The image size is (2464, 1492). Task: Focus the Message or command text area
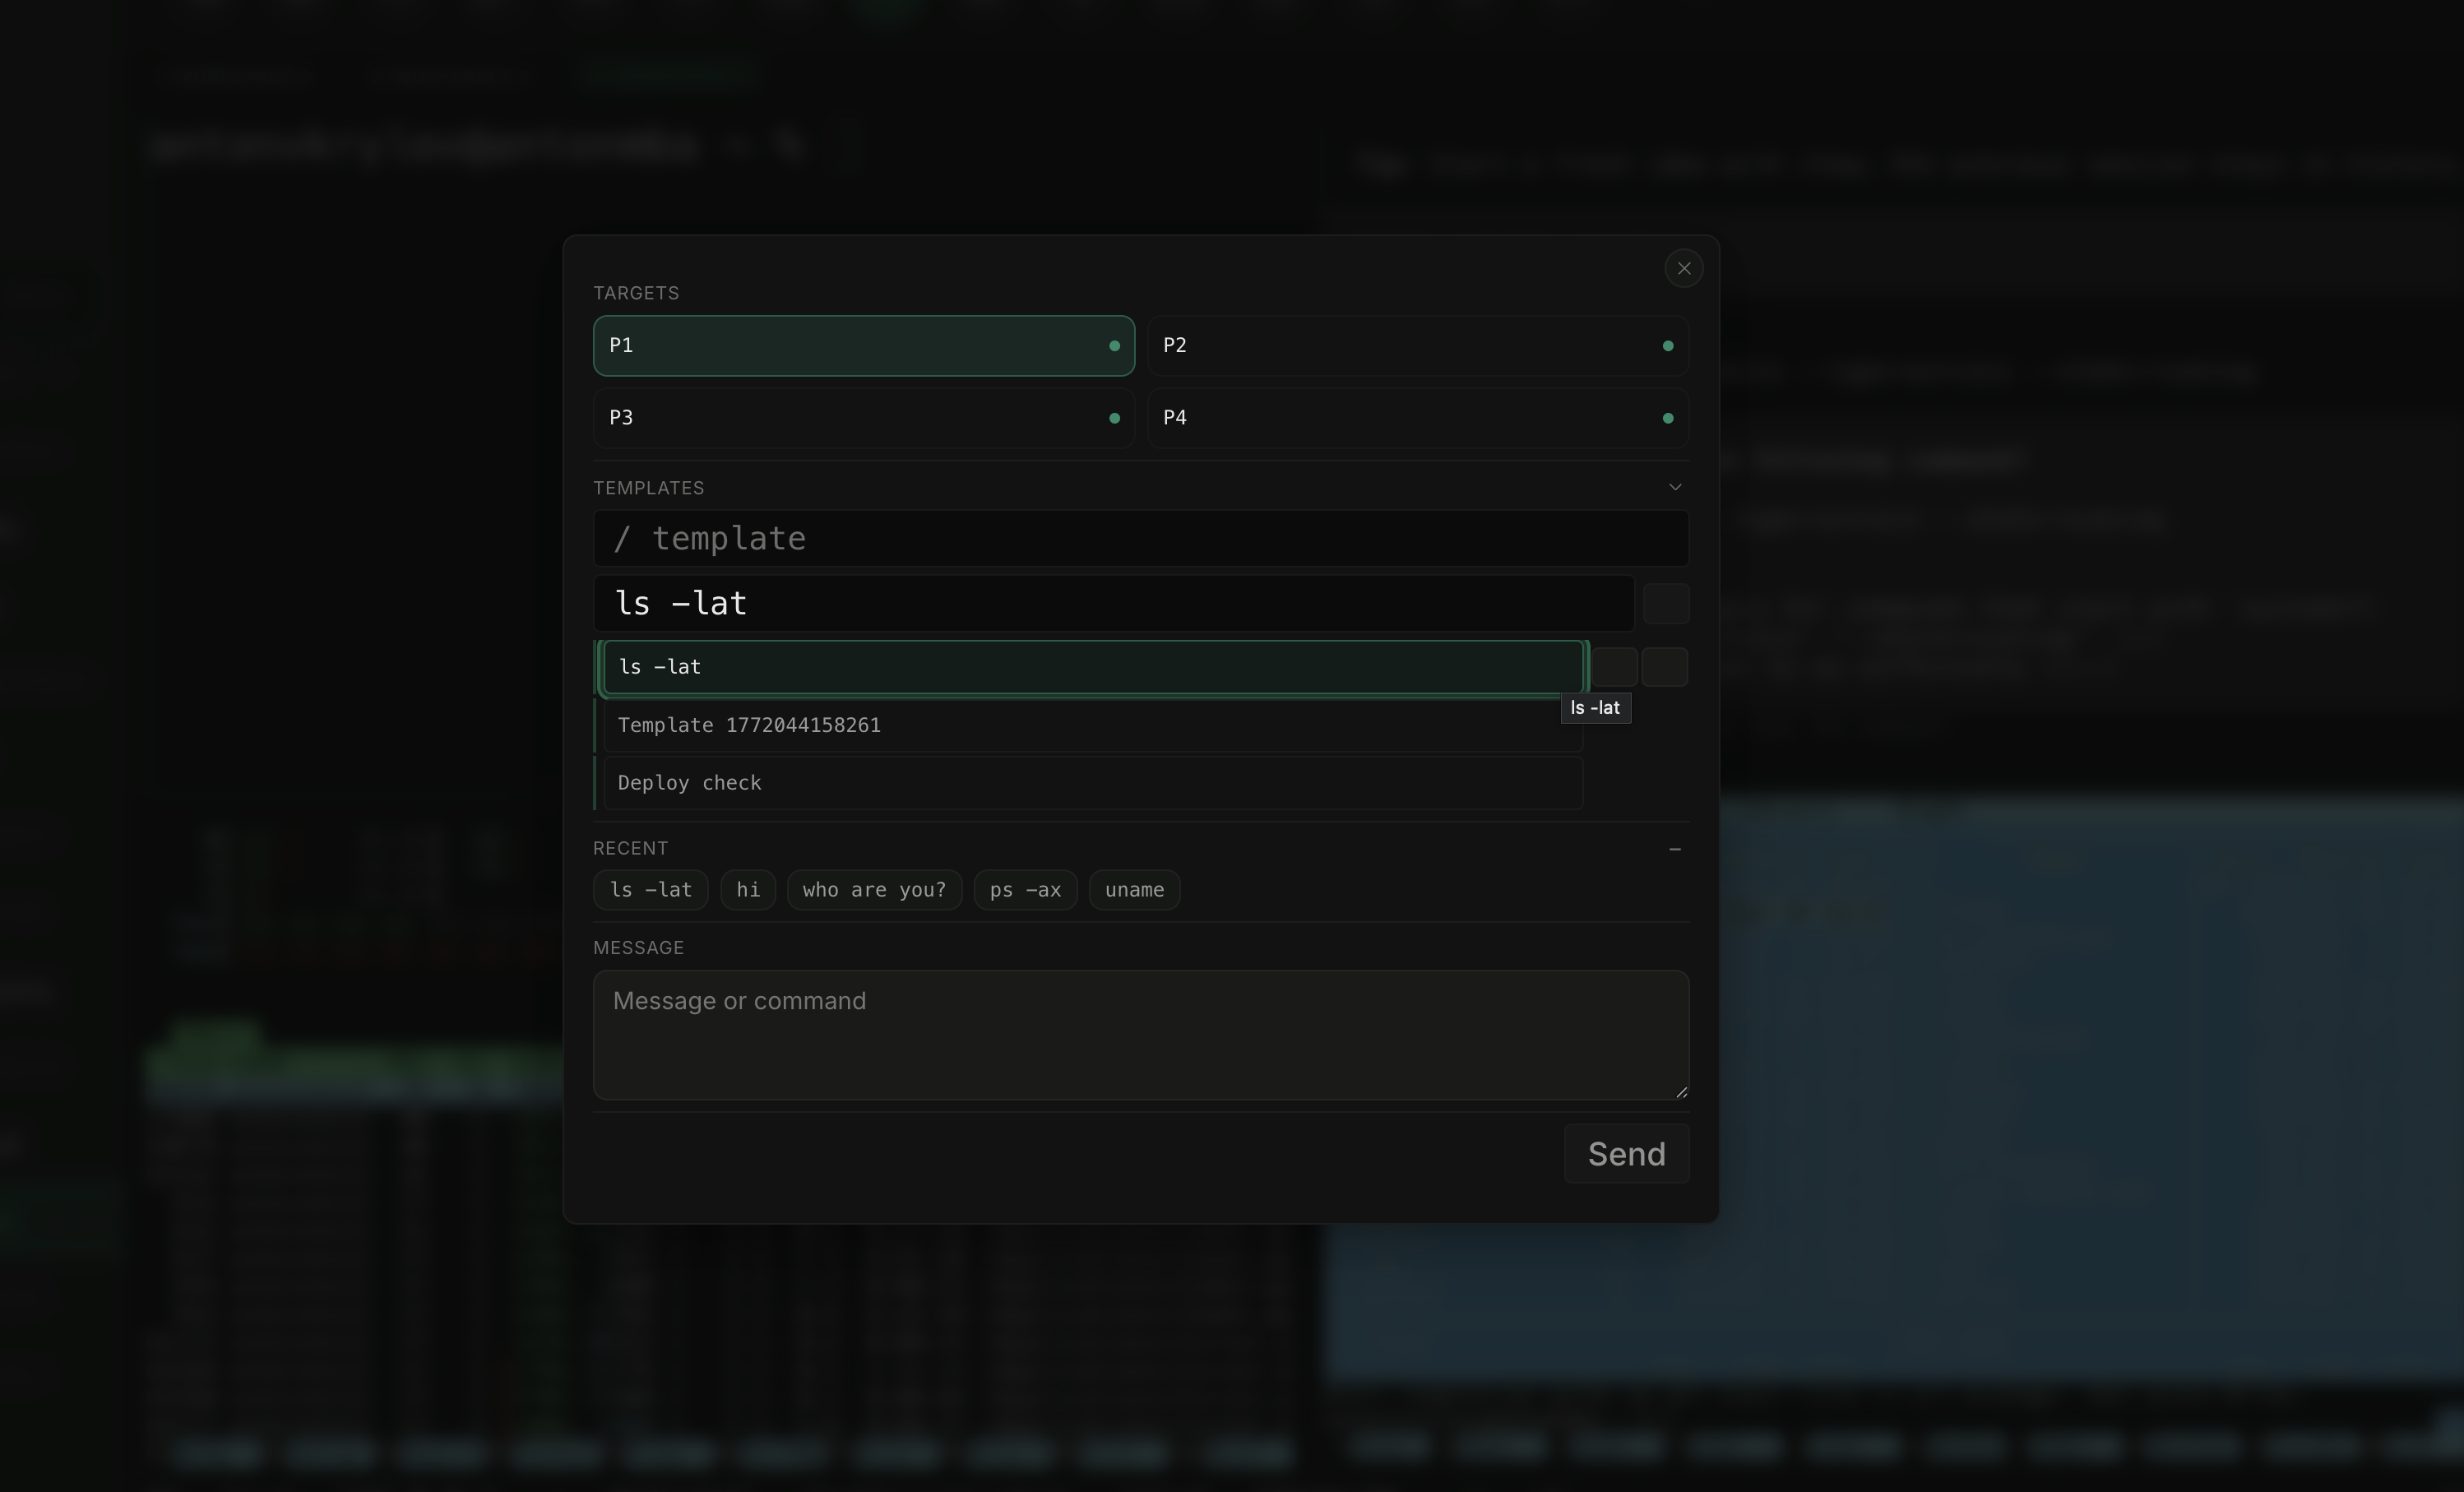click(x=1141, y=1036)
